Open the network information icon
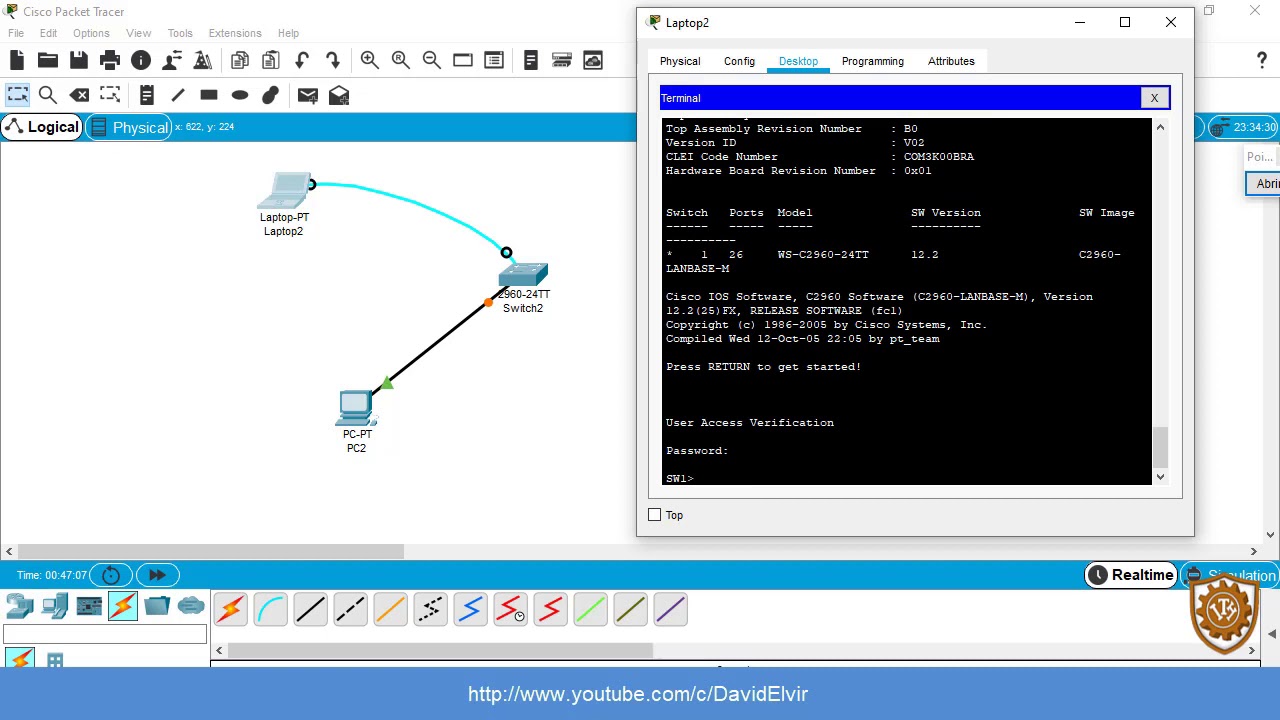This screenshot has width=1280, height=720. (x=141, y=61)
